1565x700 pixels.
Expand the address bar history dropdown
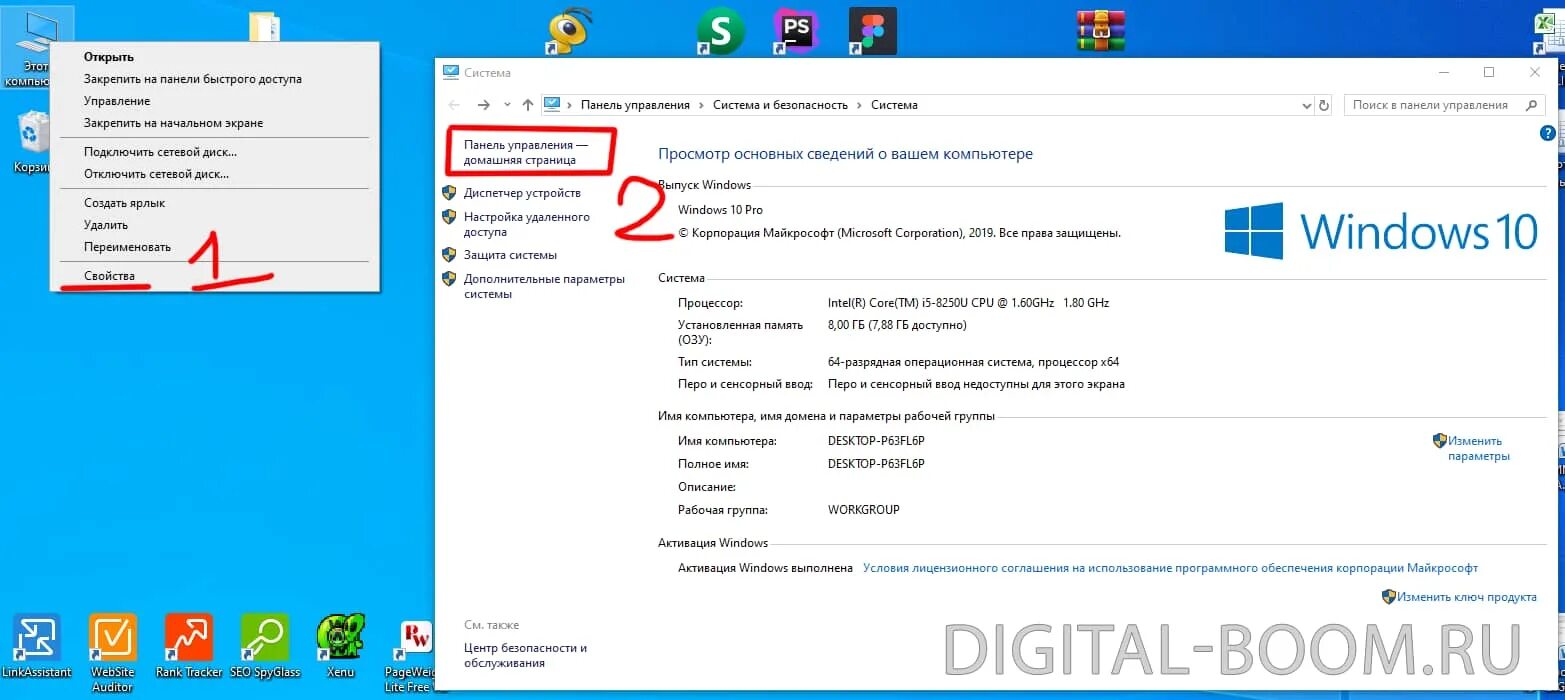click(1306, 105)
